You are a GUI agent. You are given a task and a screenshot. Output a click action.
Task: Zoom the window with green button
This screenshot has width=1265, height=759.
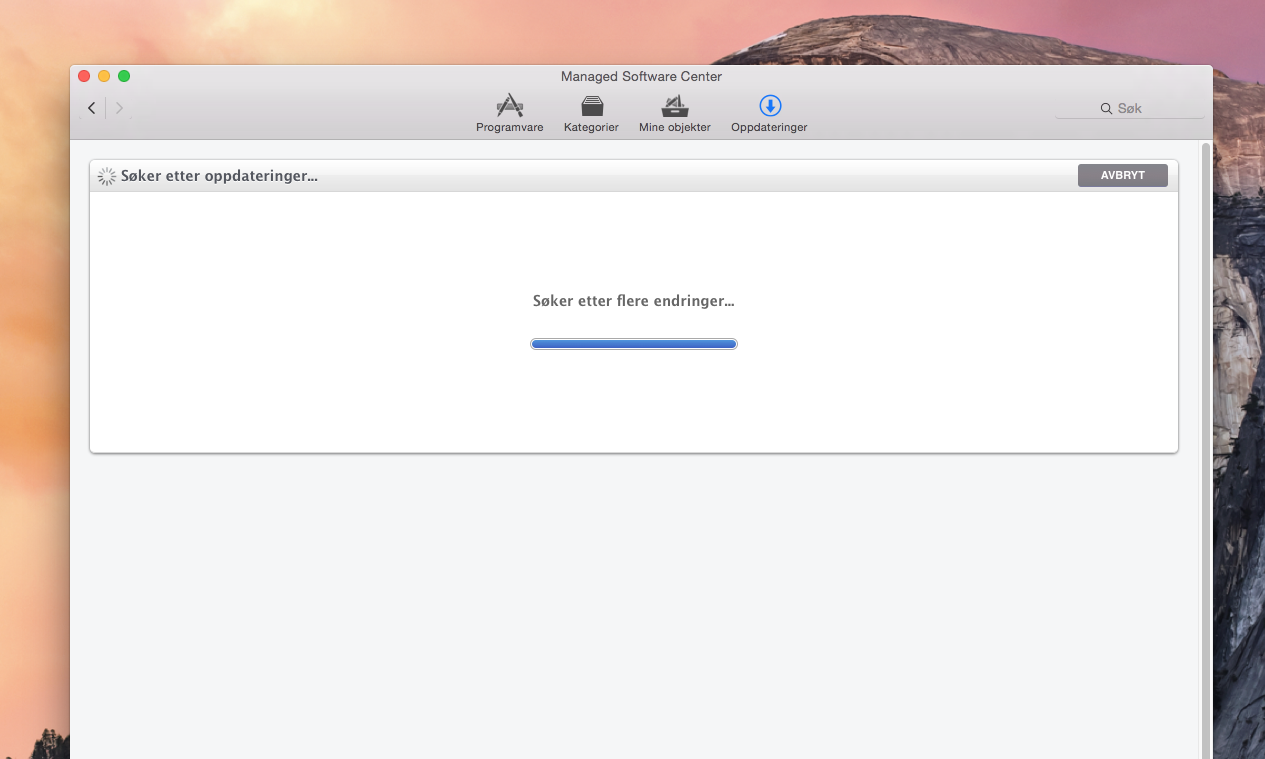(124, 76)
